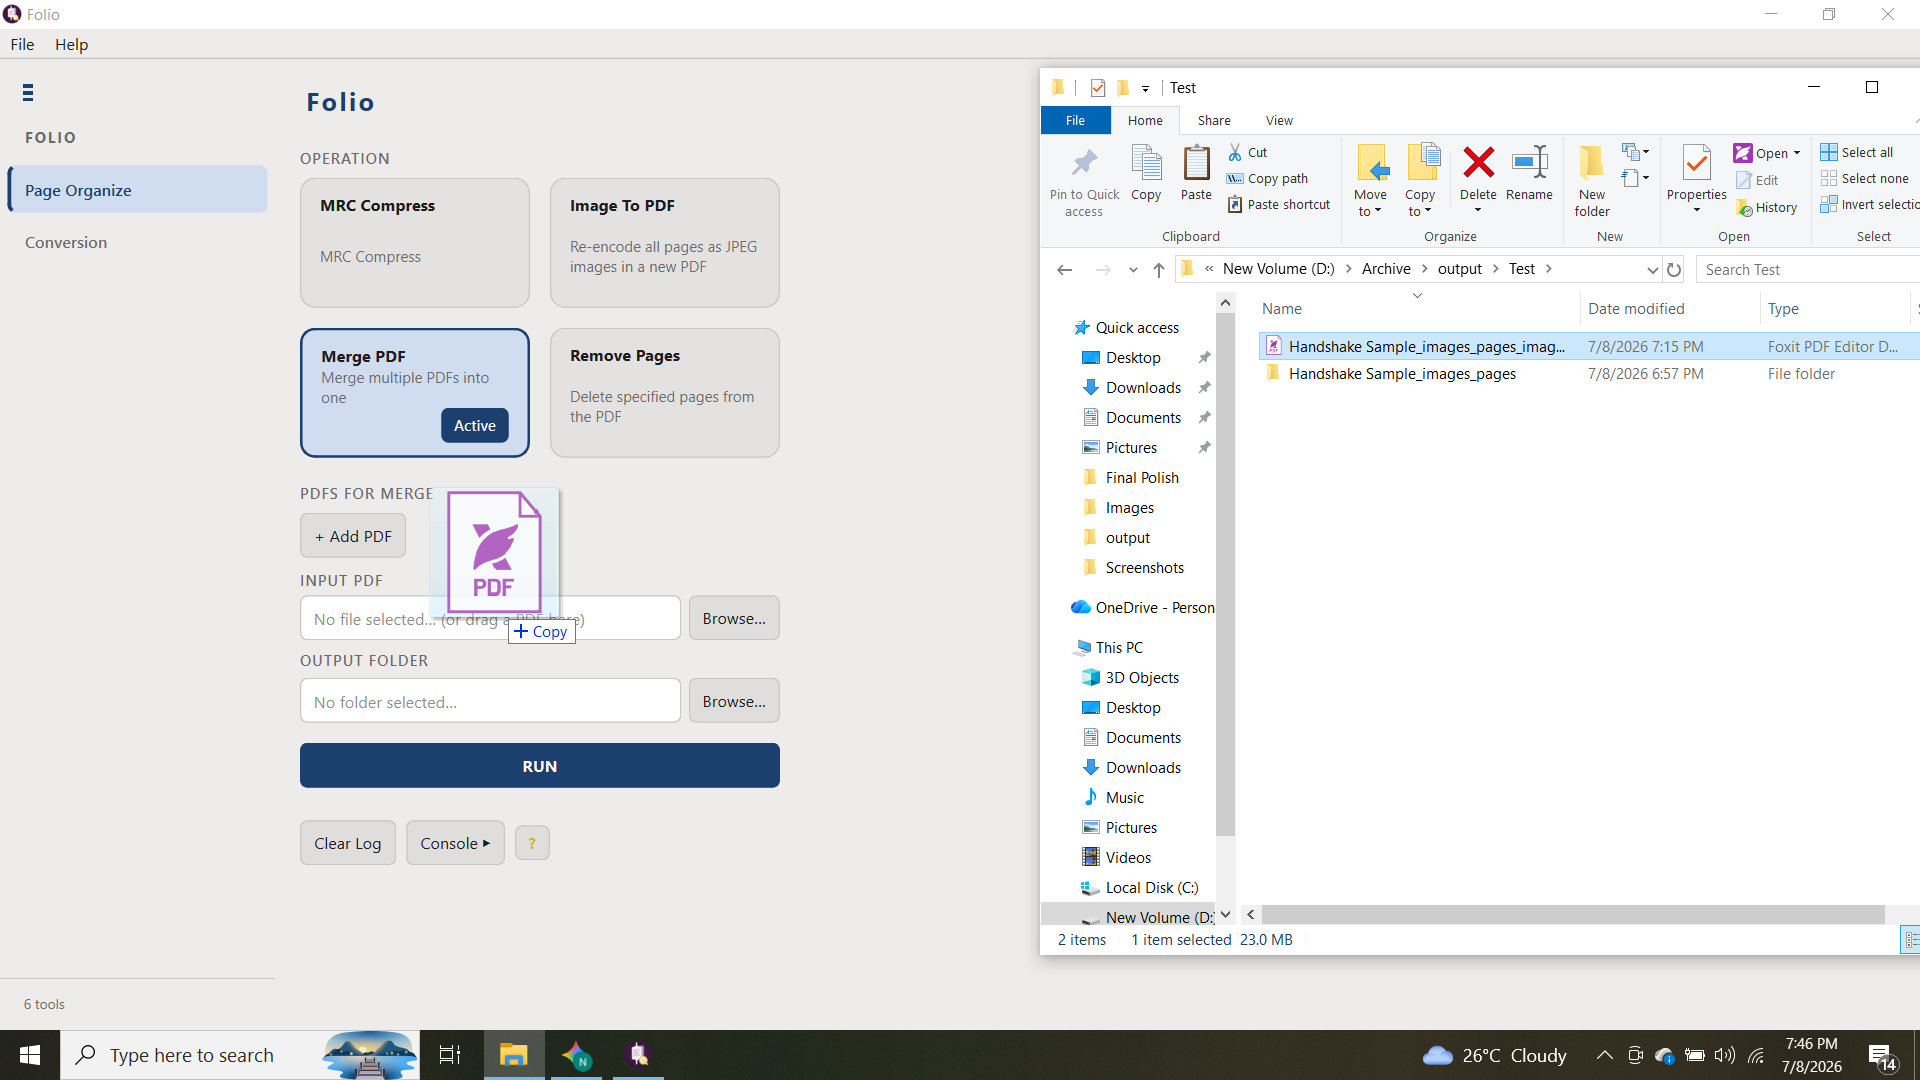Viewport: 1920px width, 1080px height.
Task: Open the Help menu in Folio
Action: 71,44
